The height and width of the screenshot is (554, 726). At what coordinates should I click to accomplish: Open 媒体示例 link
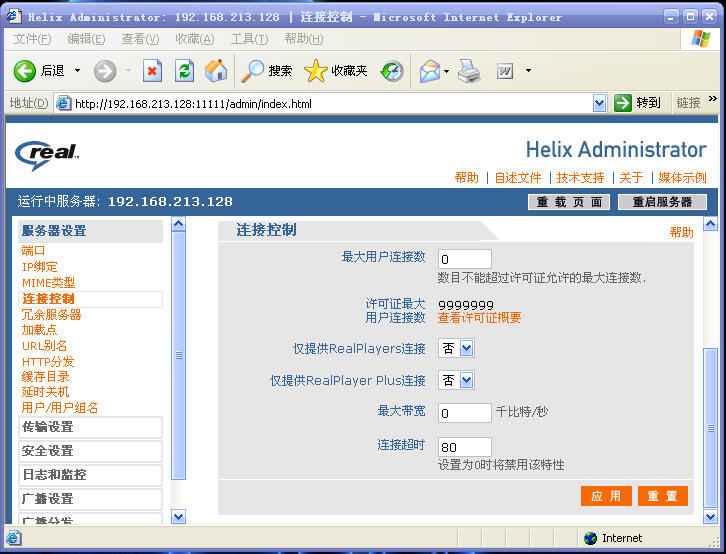pos(682,178)
